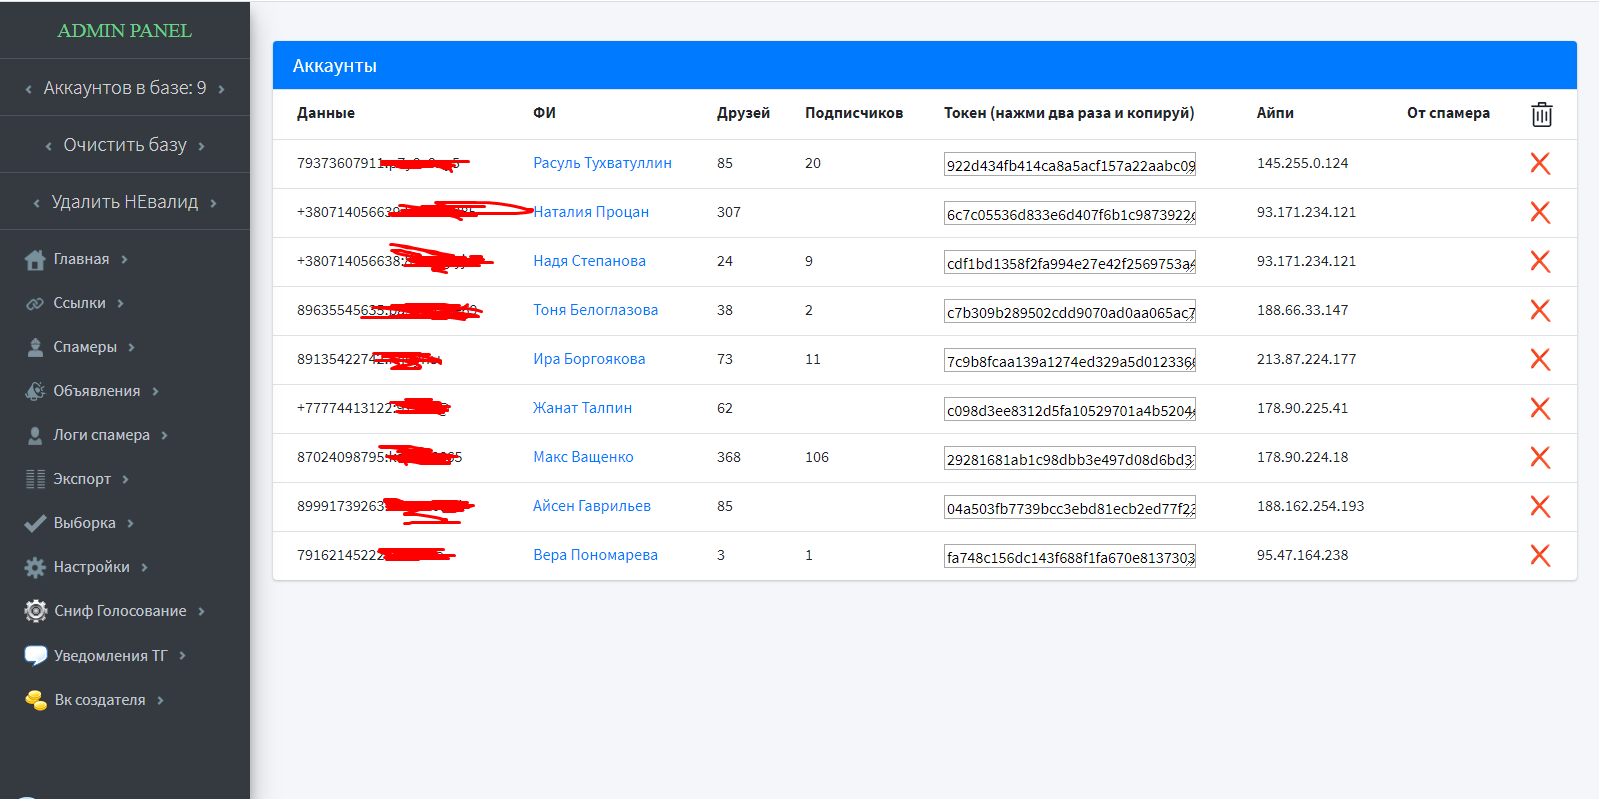1599x799 pixels.
Task: Click the gear icon beside Настройки
Action: tap(35, 568)
